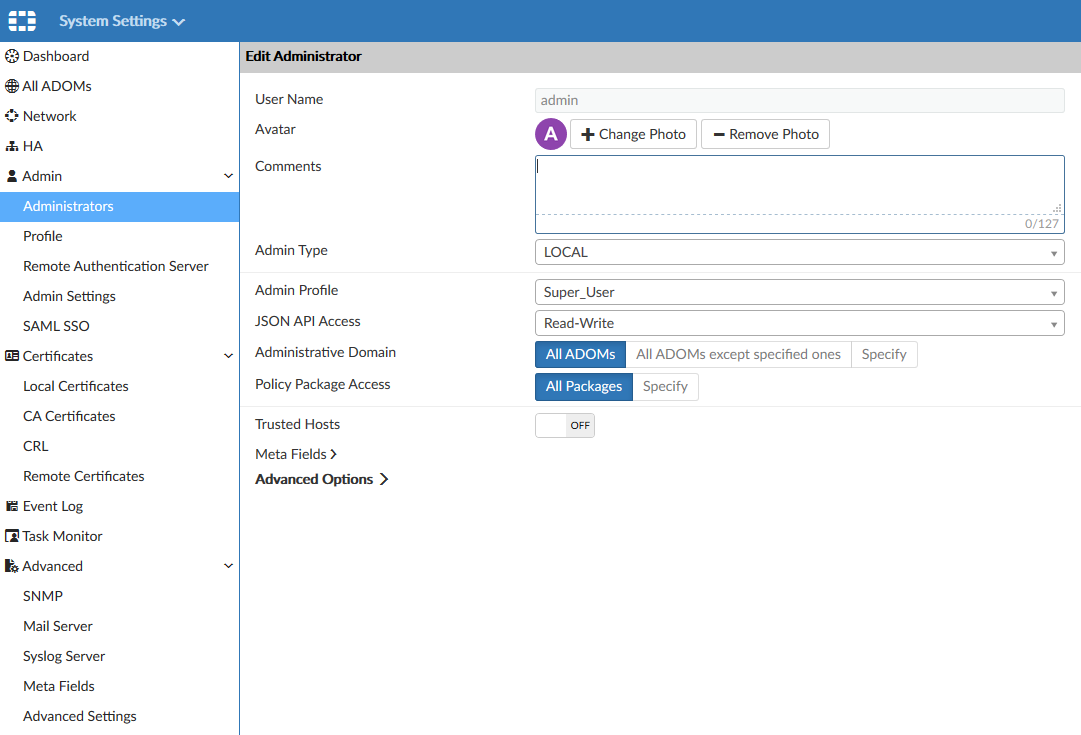
Task: Click the Fortinet logo icon
Action: [22, 21]
